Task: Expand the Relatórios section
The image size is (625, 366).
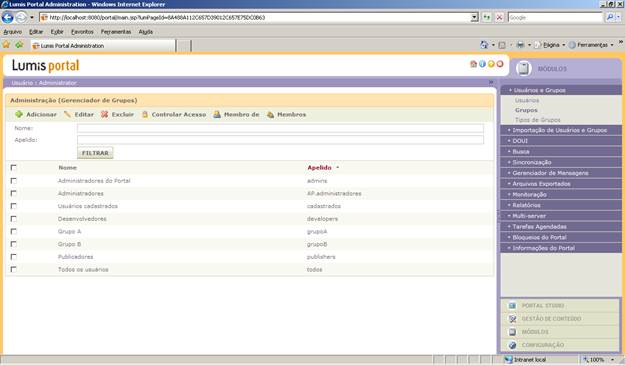Action: pos(561,205)
